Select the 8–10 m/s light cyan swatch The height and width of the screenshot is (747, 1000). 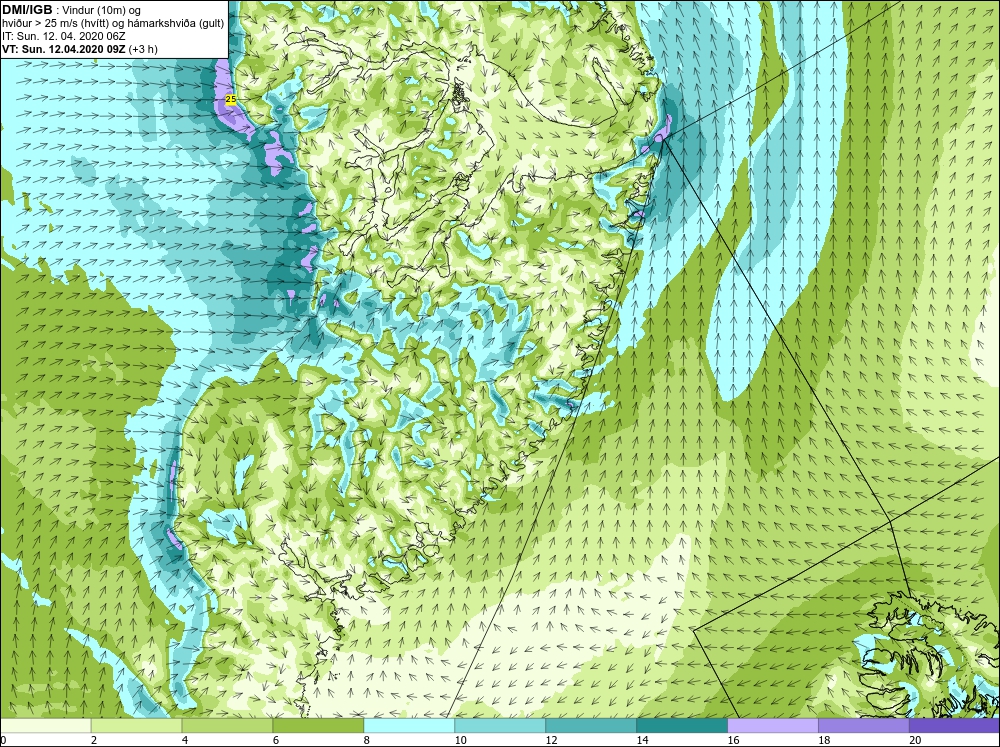pyautogui.click(x=409, y=726)
